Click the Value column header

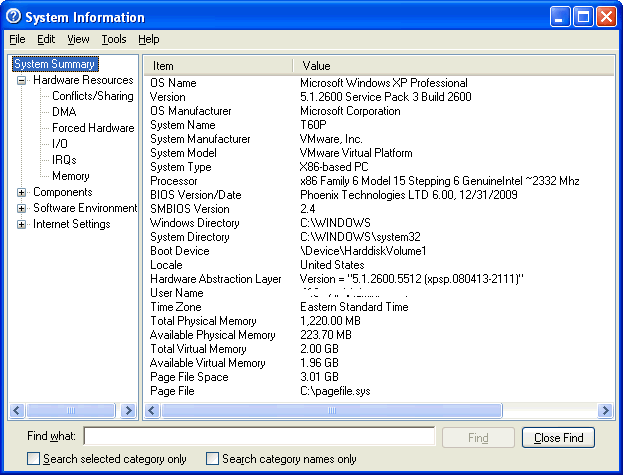tap(453, 66)
